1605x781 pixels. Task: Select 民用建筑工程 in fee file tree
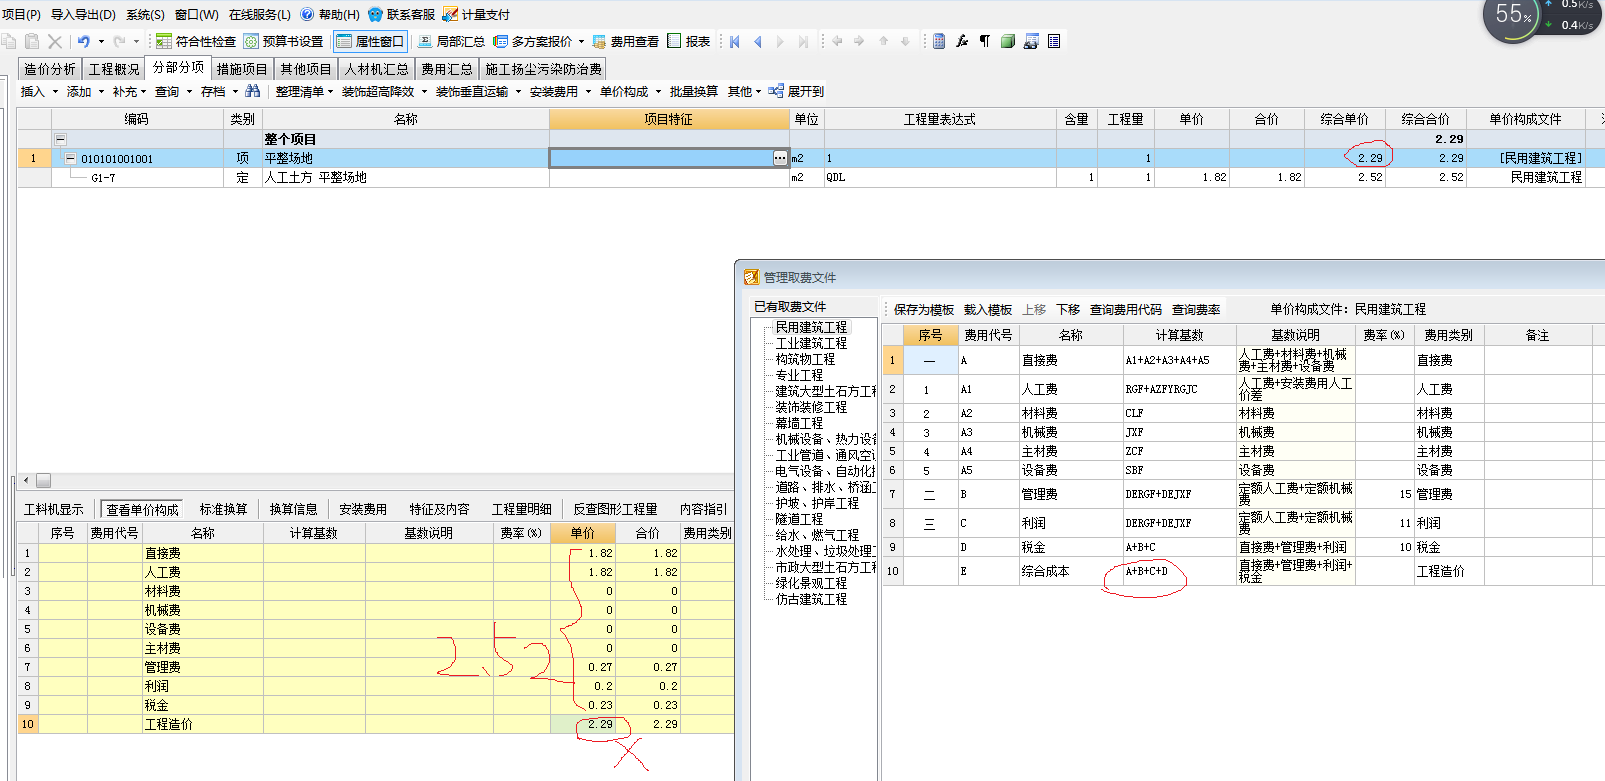[x=811, y=327]
